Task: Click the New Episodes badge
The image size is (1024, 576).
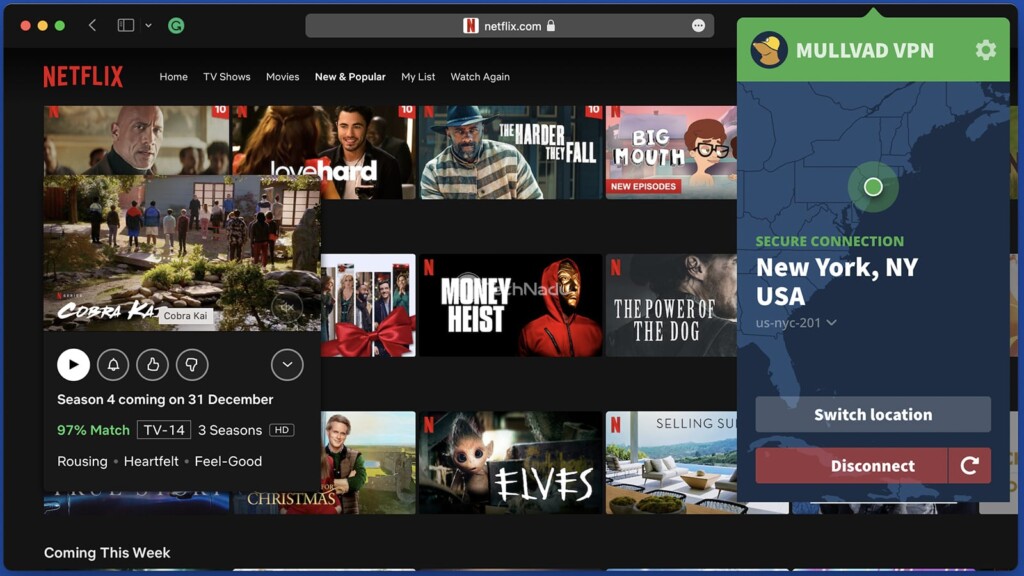Action: click(643, 186)
